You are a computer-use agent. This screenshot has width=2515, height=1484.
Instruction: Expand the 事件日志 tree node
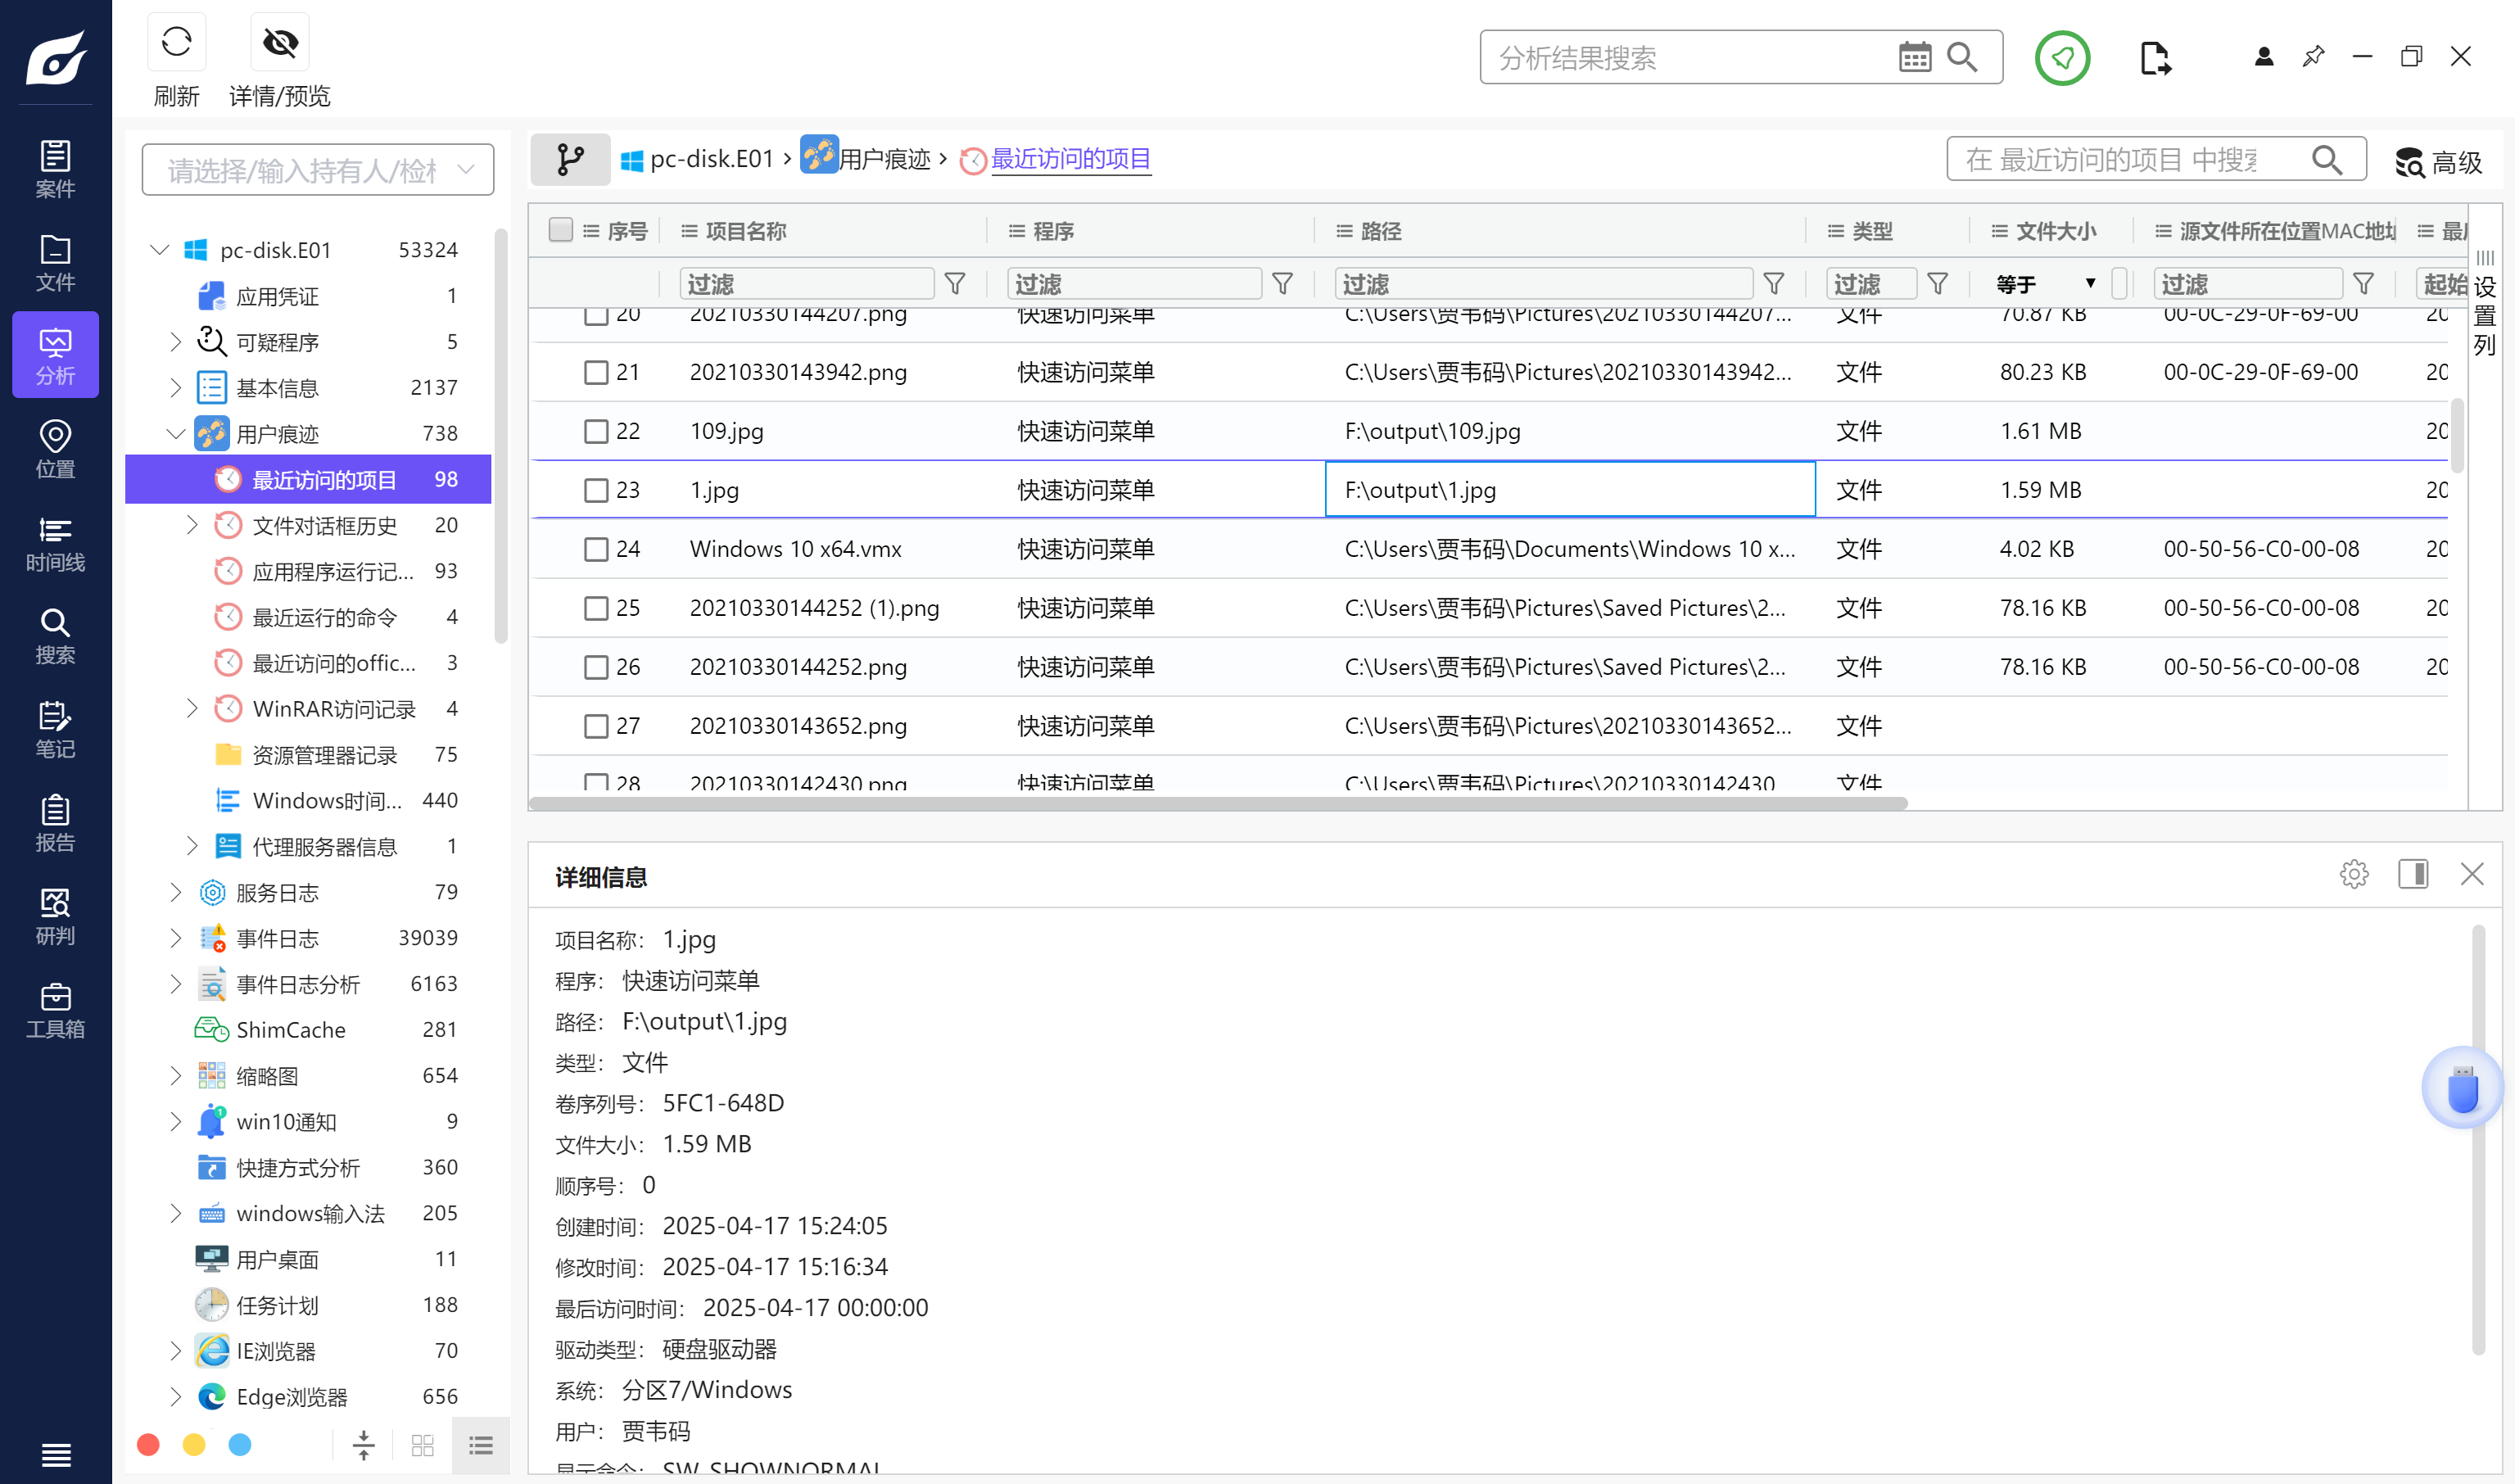pos(176,938)
